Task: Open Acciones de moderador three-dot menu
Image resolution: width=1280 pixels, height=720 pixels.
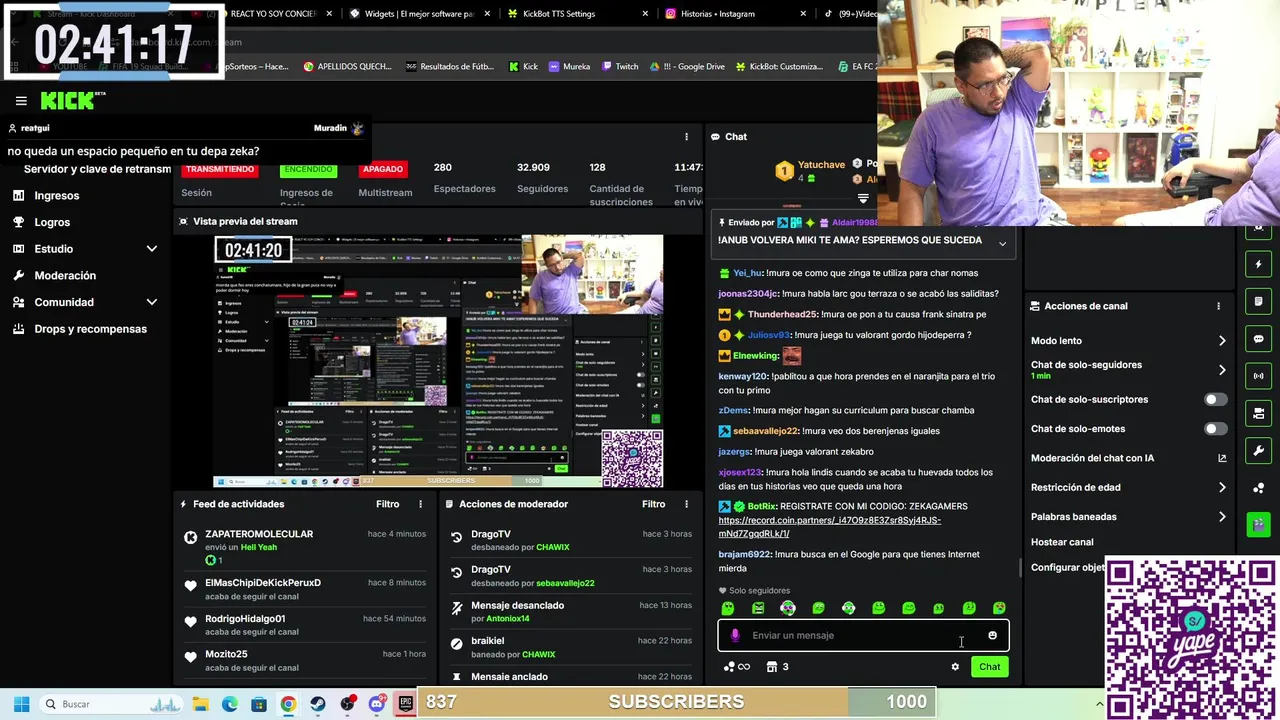Action: tap(686, 505)
